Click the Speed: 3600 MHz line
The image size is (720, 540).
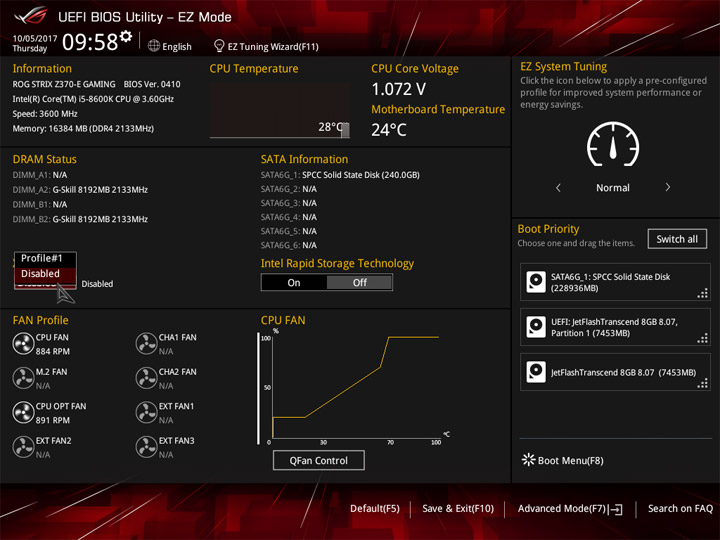click(x=45, y=114)
